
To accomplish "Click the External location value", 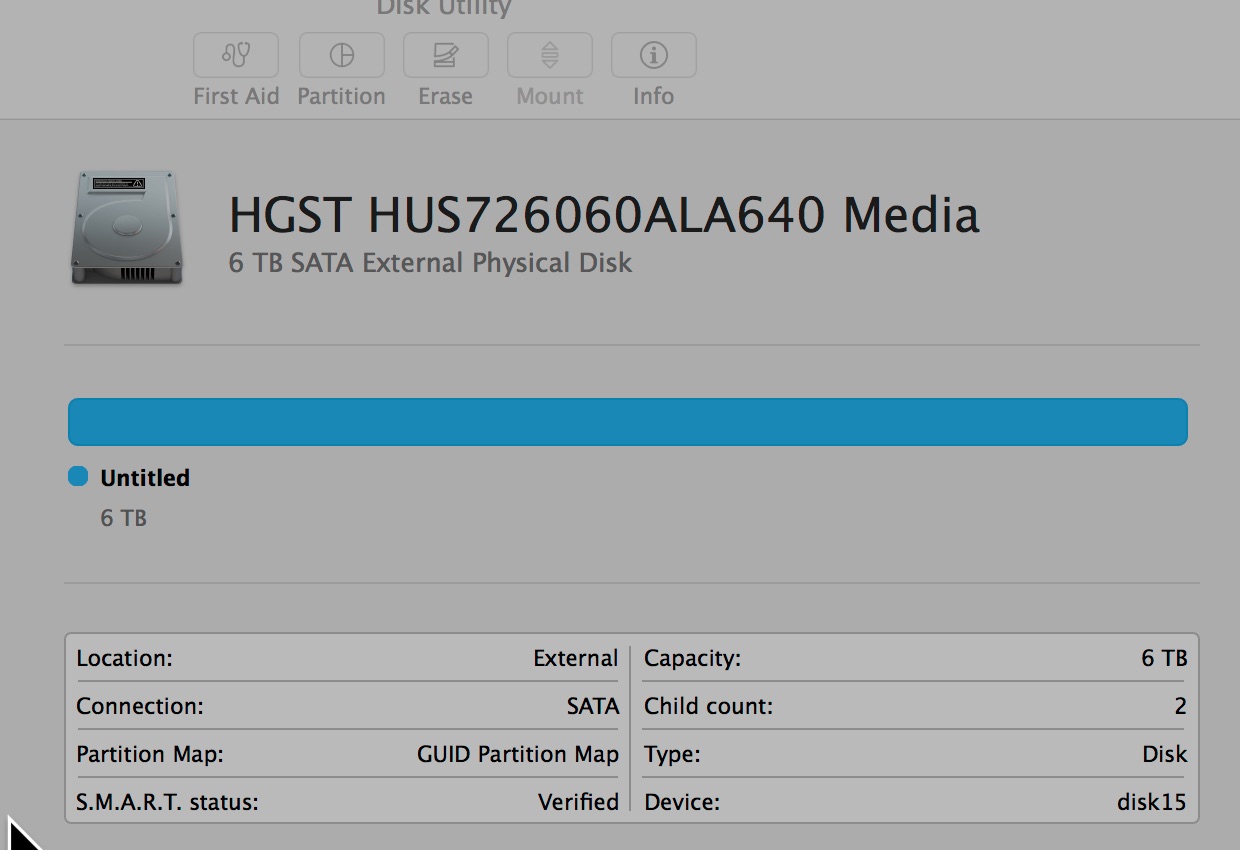I will point(576,658).
